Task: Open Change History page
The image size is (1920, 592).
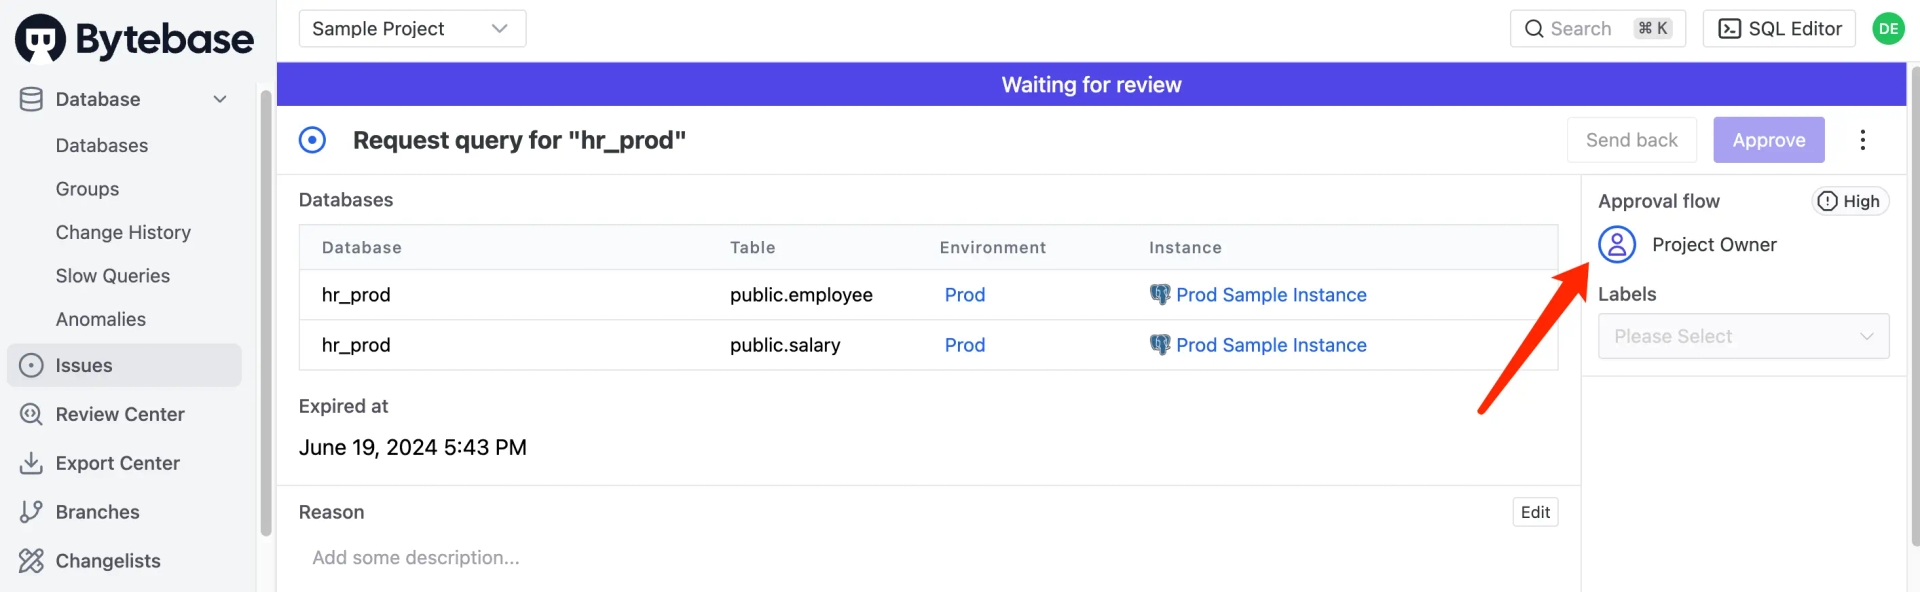Action: coord(123,232)
